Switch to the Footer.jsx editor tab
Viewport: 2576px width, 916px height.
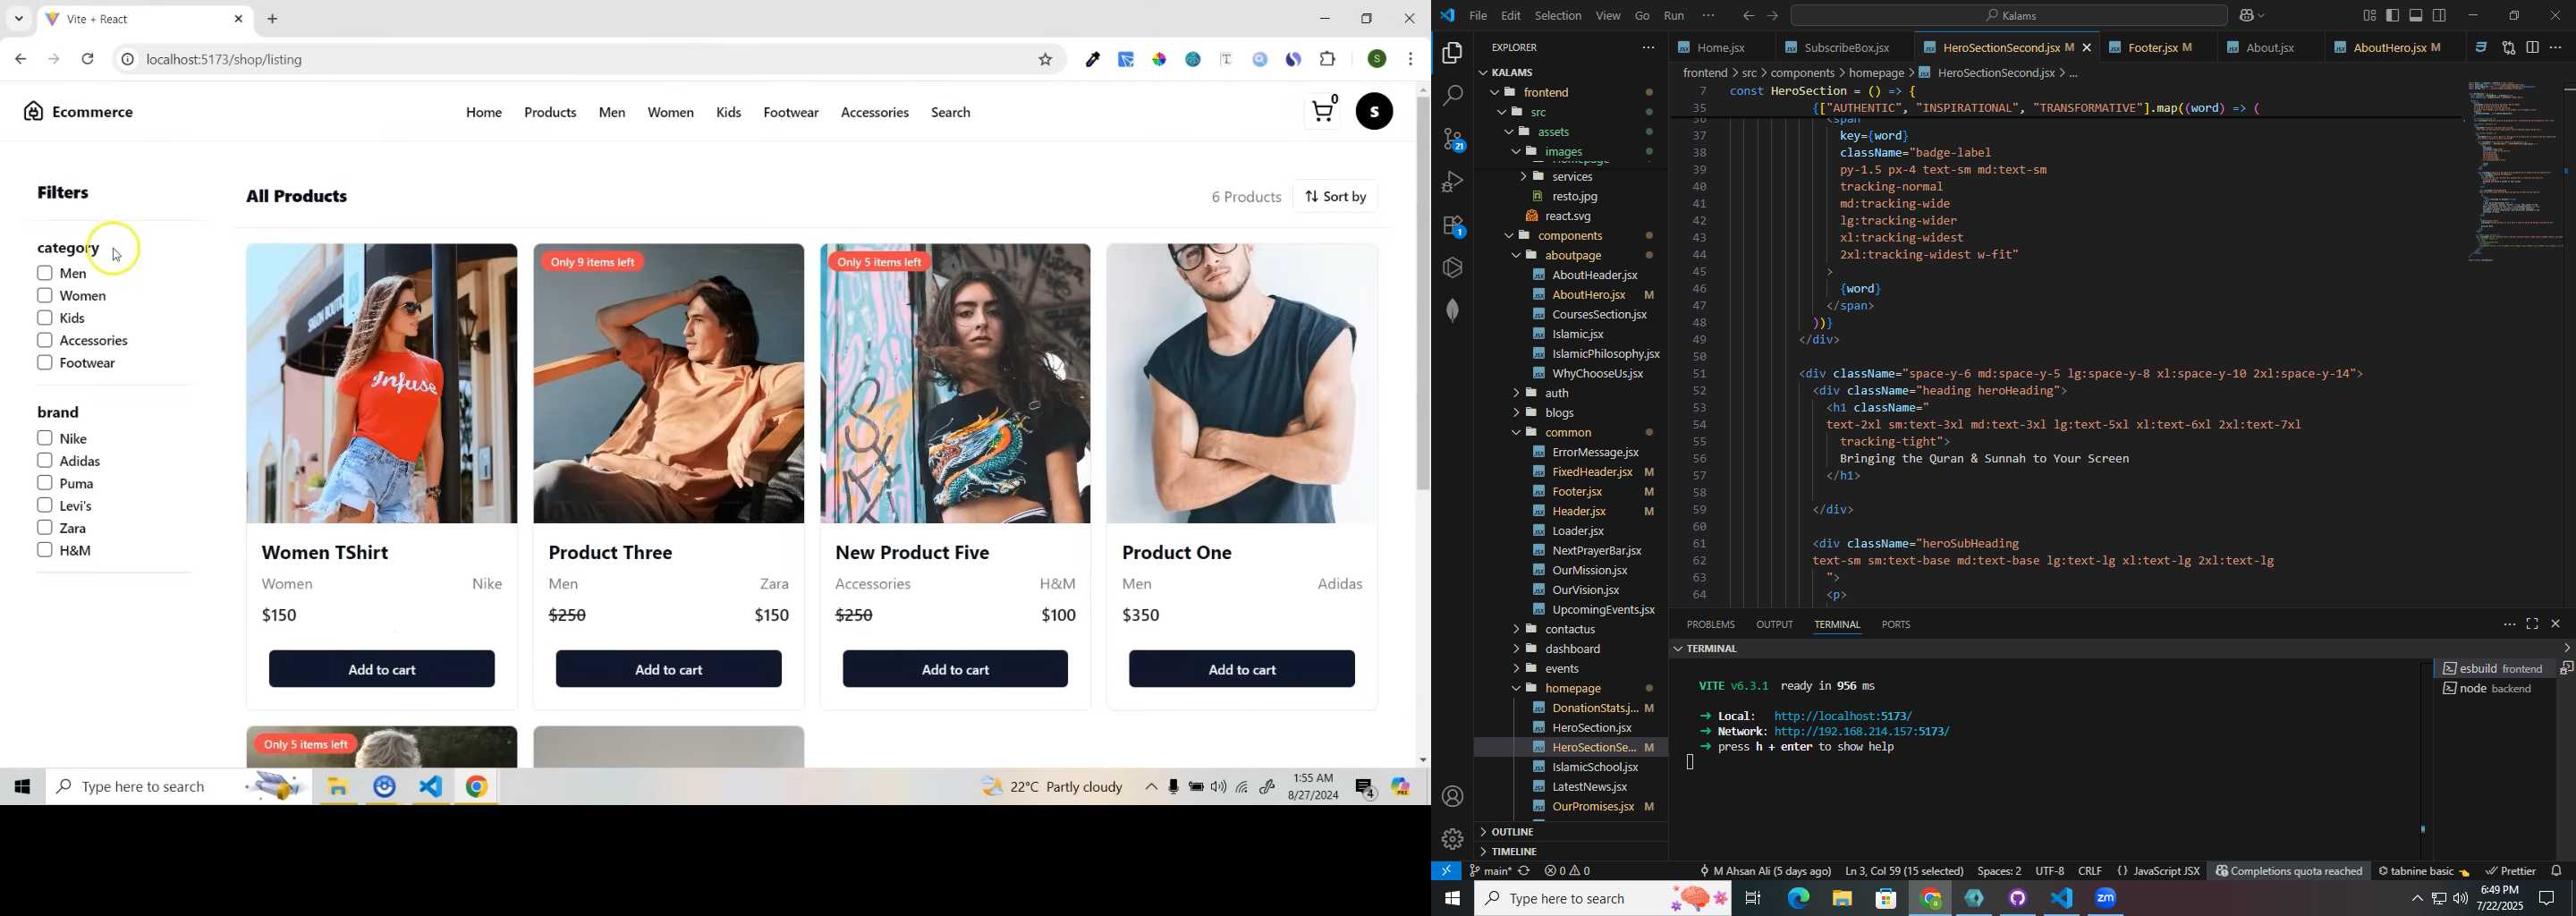tap(2153, 48)
